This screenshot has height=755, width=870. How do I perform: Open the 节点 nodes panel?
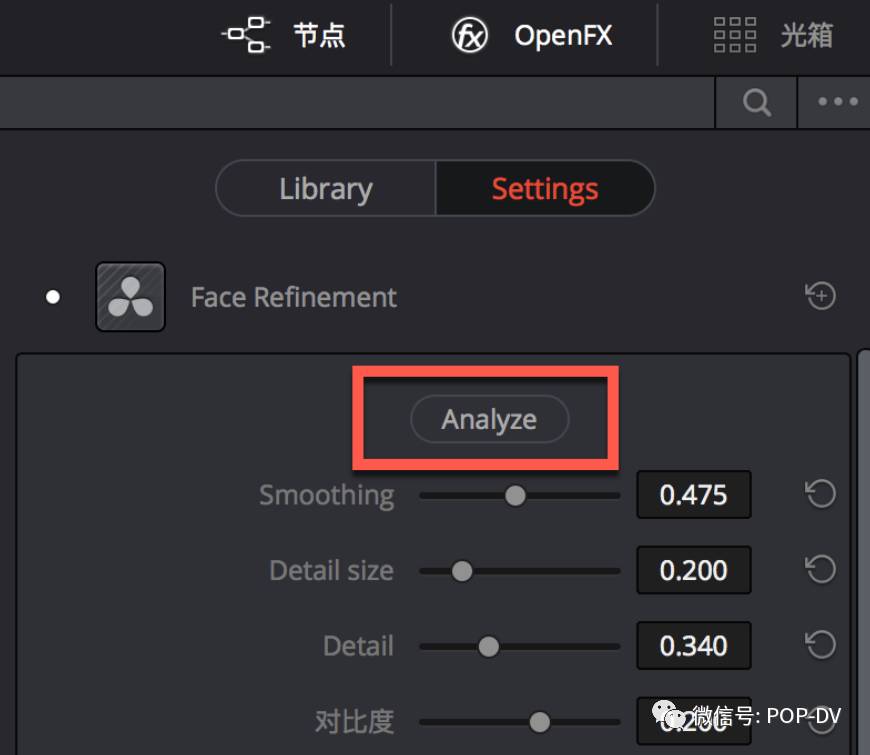[284, 36]
